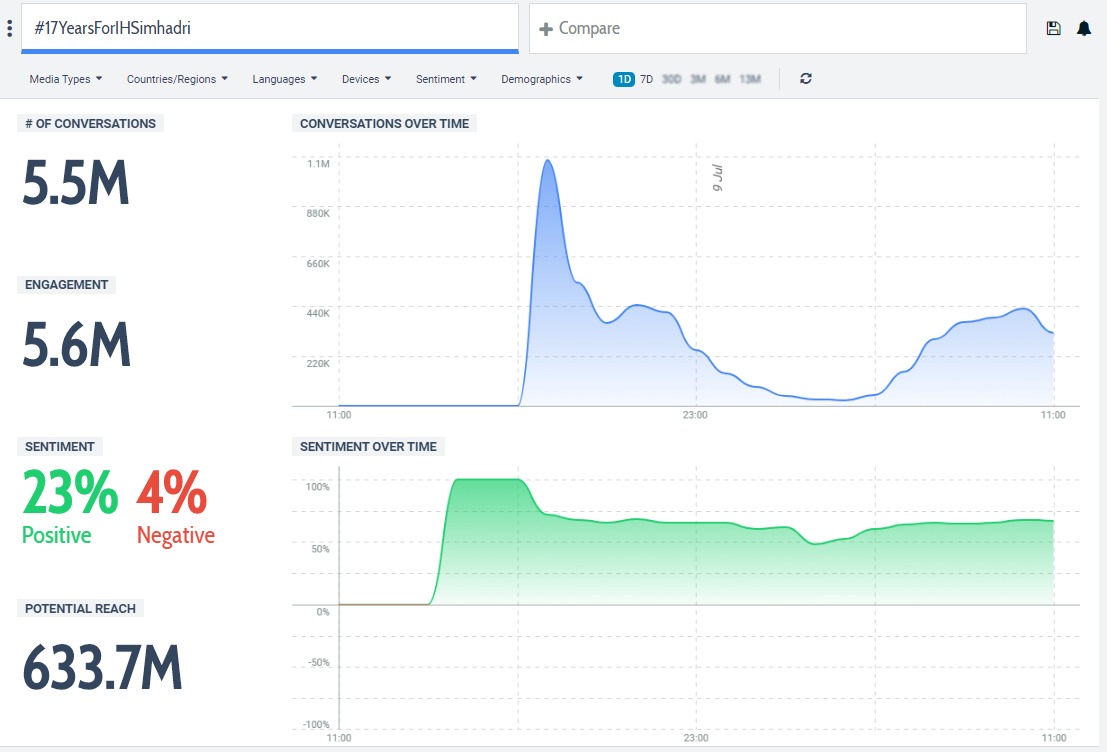
Task: Click the conversations chart peak near 1.1M
Action: 548,161
